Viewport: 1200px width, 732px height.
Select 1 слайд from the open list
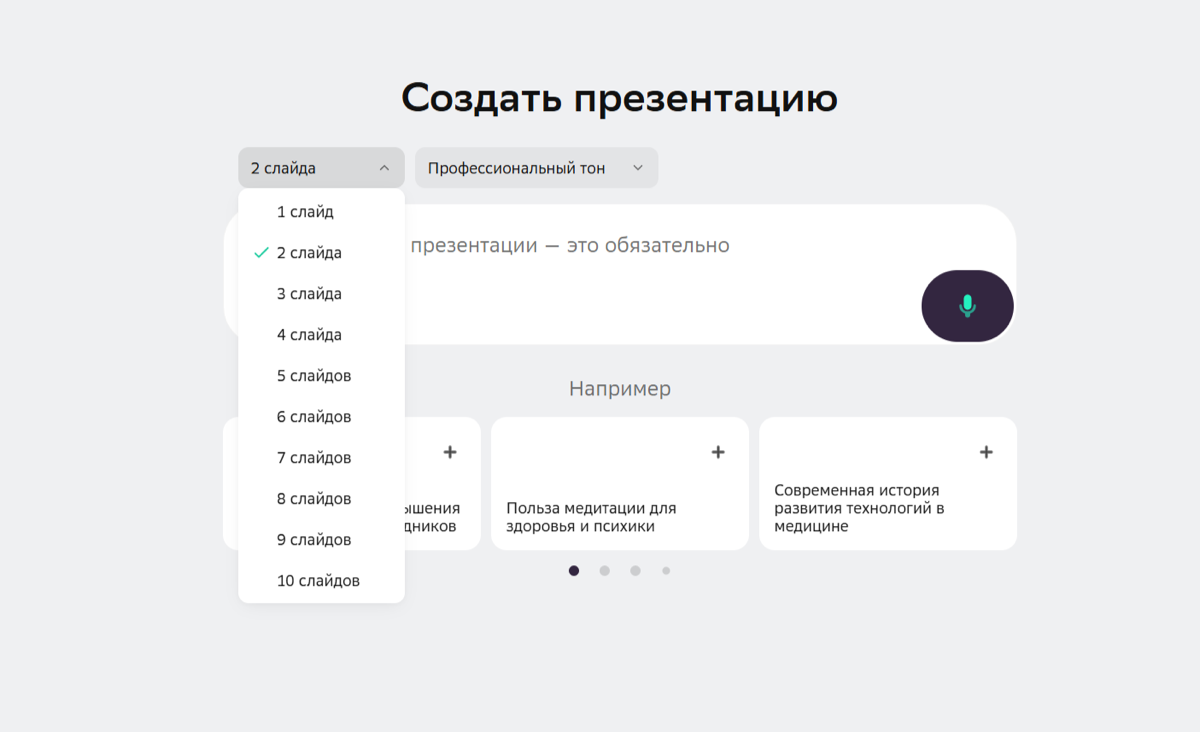(x=306, y=211)
